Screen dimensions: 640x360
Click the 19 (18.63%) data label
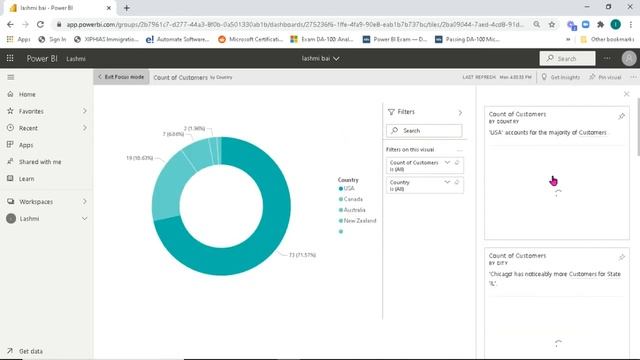[140, 158]
